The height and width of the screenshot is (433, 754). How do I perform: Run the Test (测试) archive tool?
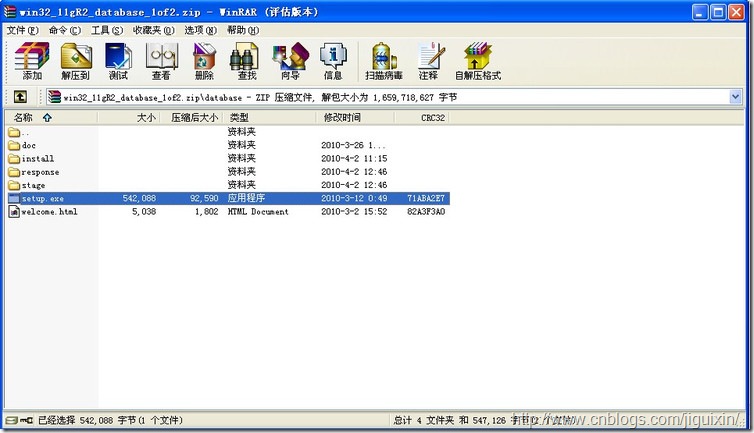click(x=118, y=61)
